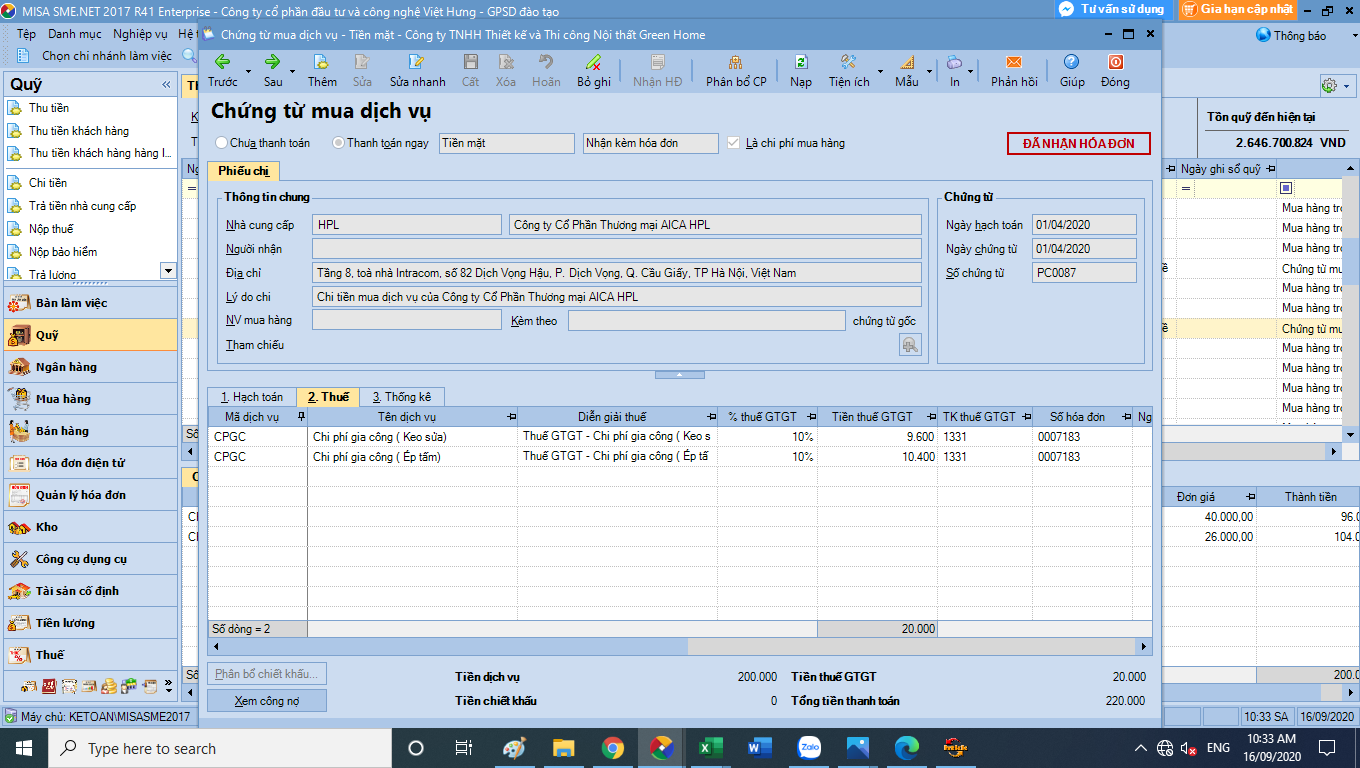
Task: Collapse the general info section arrow
Action: click(678, 374)
